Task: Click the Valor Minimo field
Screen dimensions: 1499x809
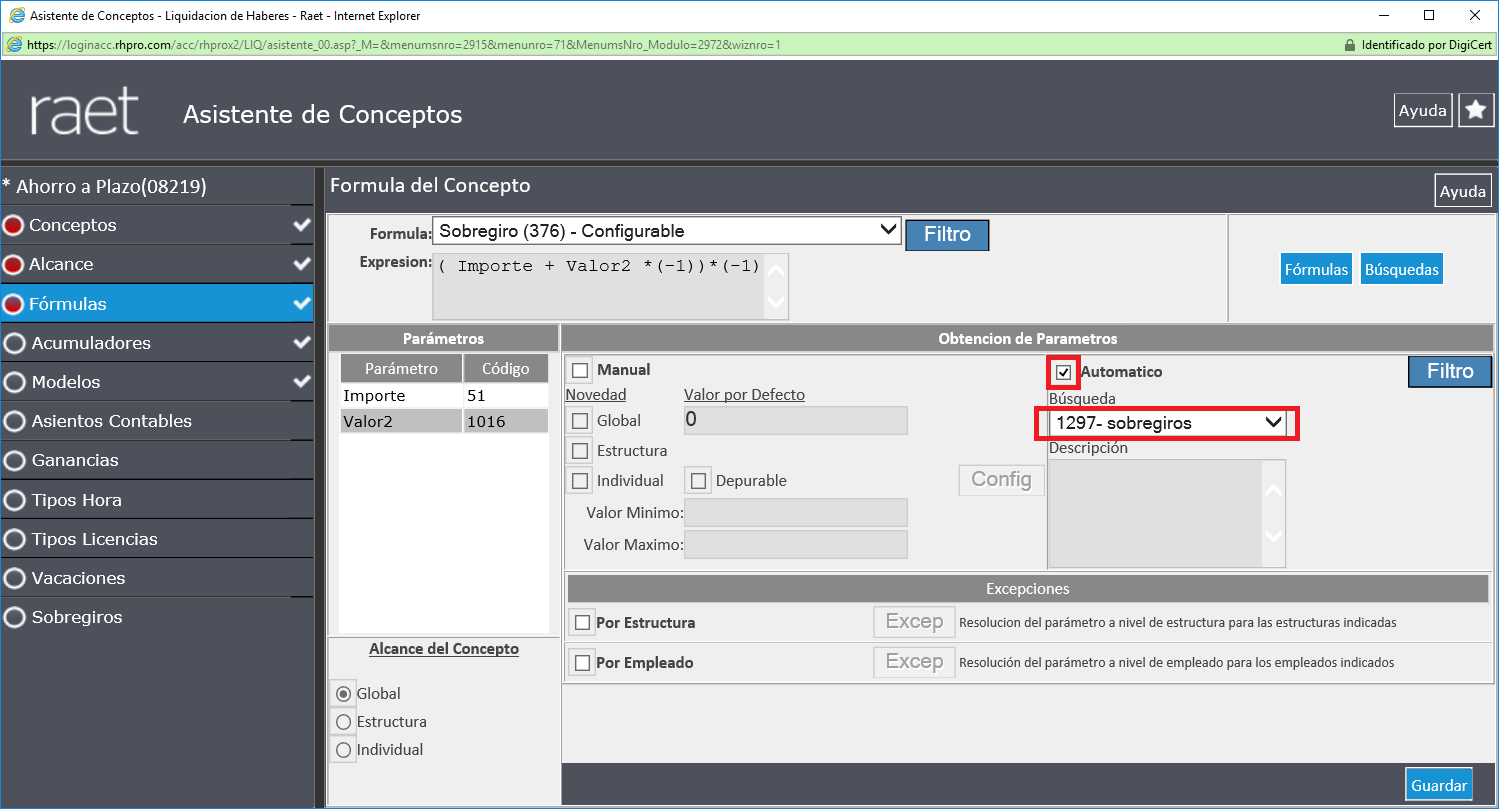Action: [796, 513]
